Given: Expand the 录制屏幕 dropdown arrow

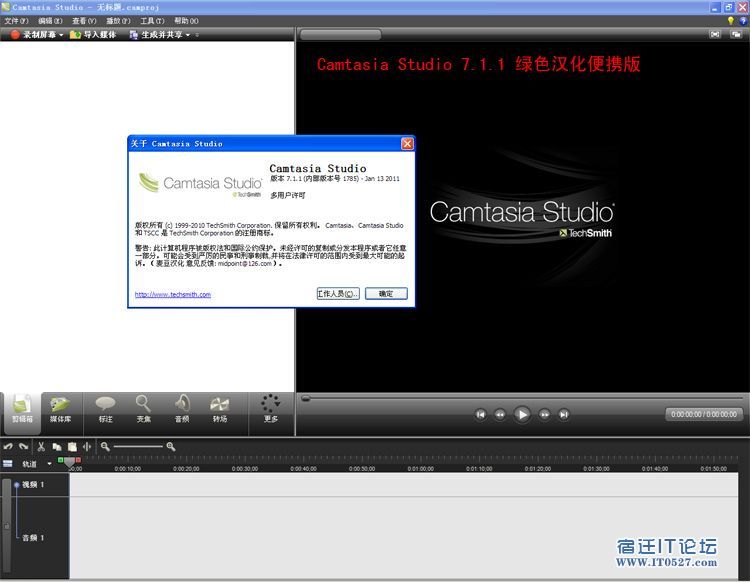Looking at the screenshot, I should (61, 35).
